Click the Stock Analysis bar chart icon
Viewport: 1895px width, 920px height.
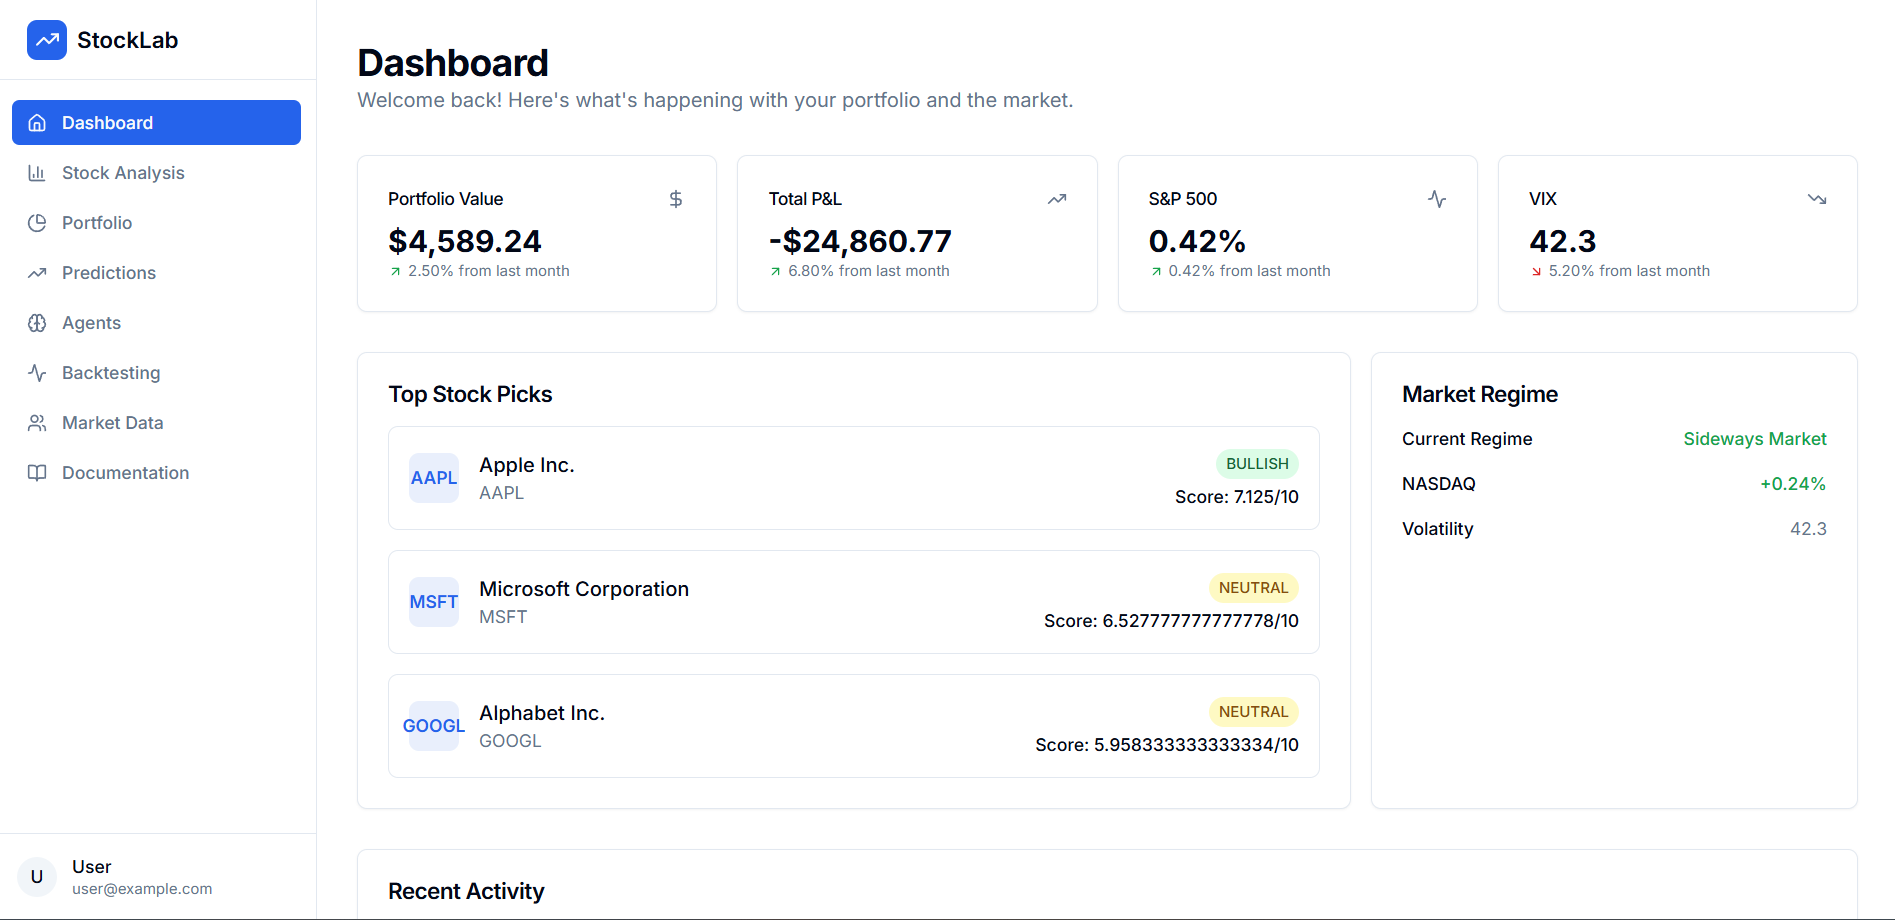(x=37, y=173)
